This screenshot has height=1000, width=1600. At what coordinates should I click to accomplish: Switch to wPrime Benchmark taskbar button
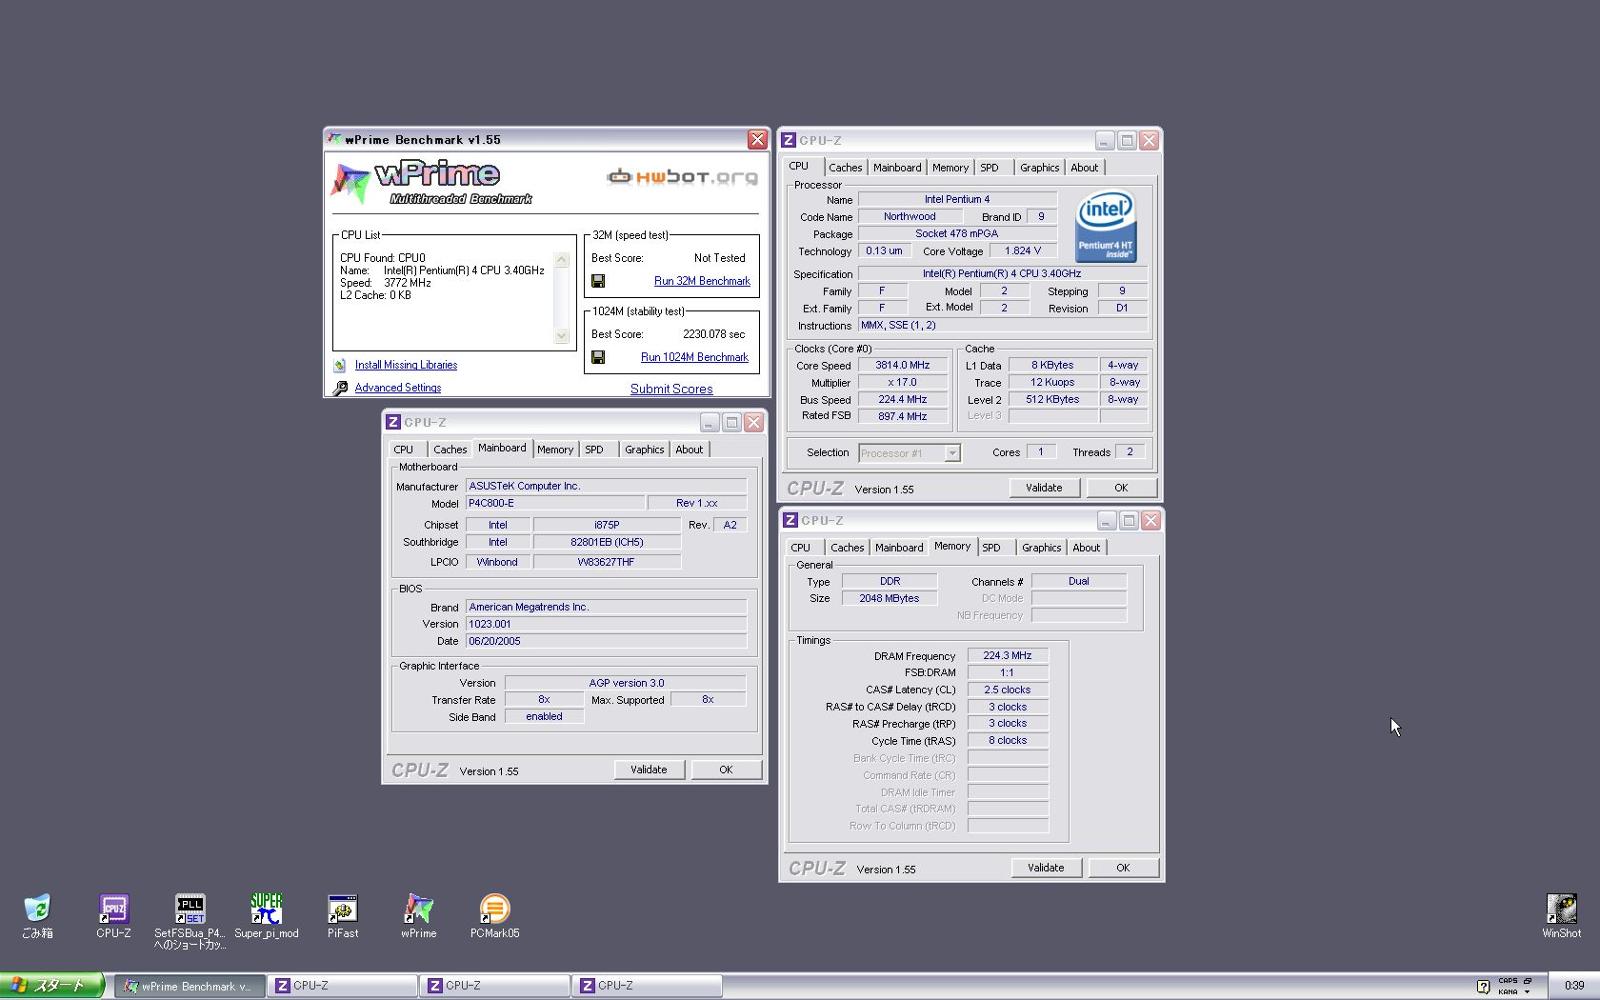[x=190, y=986]
